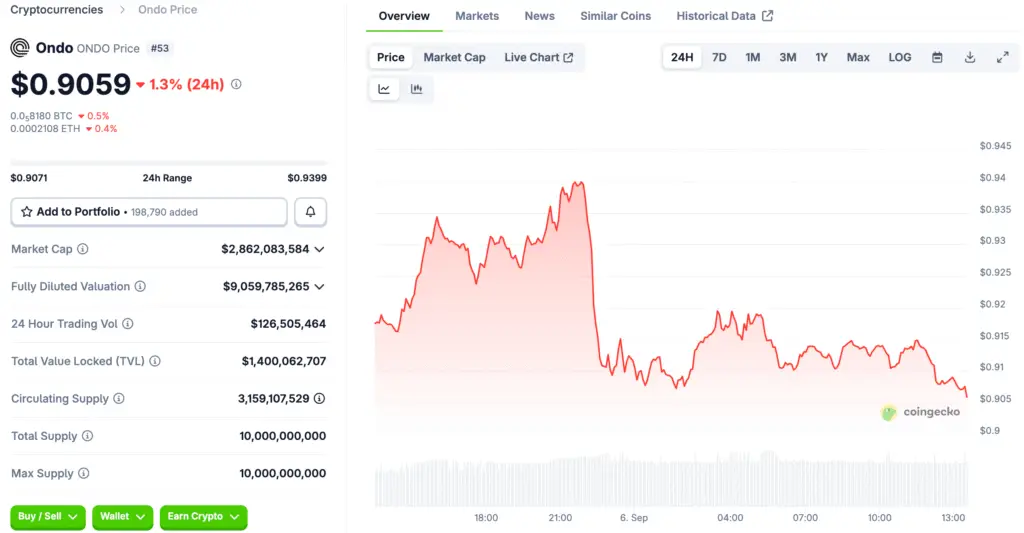Image resolution: width=1024 pixels, height=533 pixels.
Task: Click the 6. Sep axis label
Action: [x=634, y=518]
